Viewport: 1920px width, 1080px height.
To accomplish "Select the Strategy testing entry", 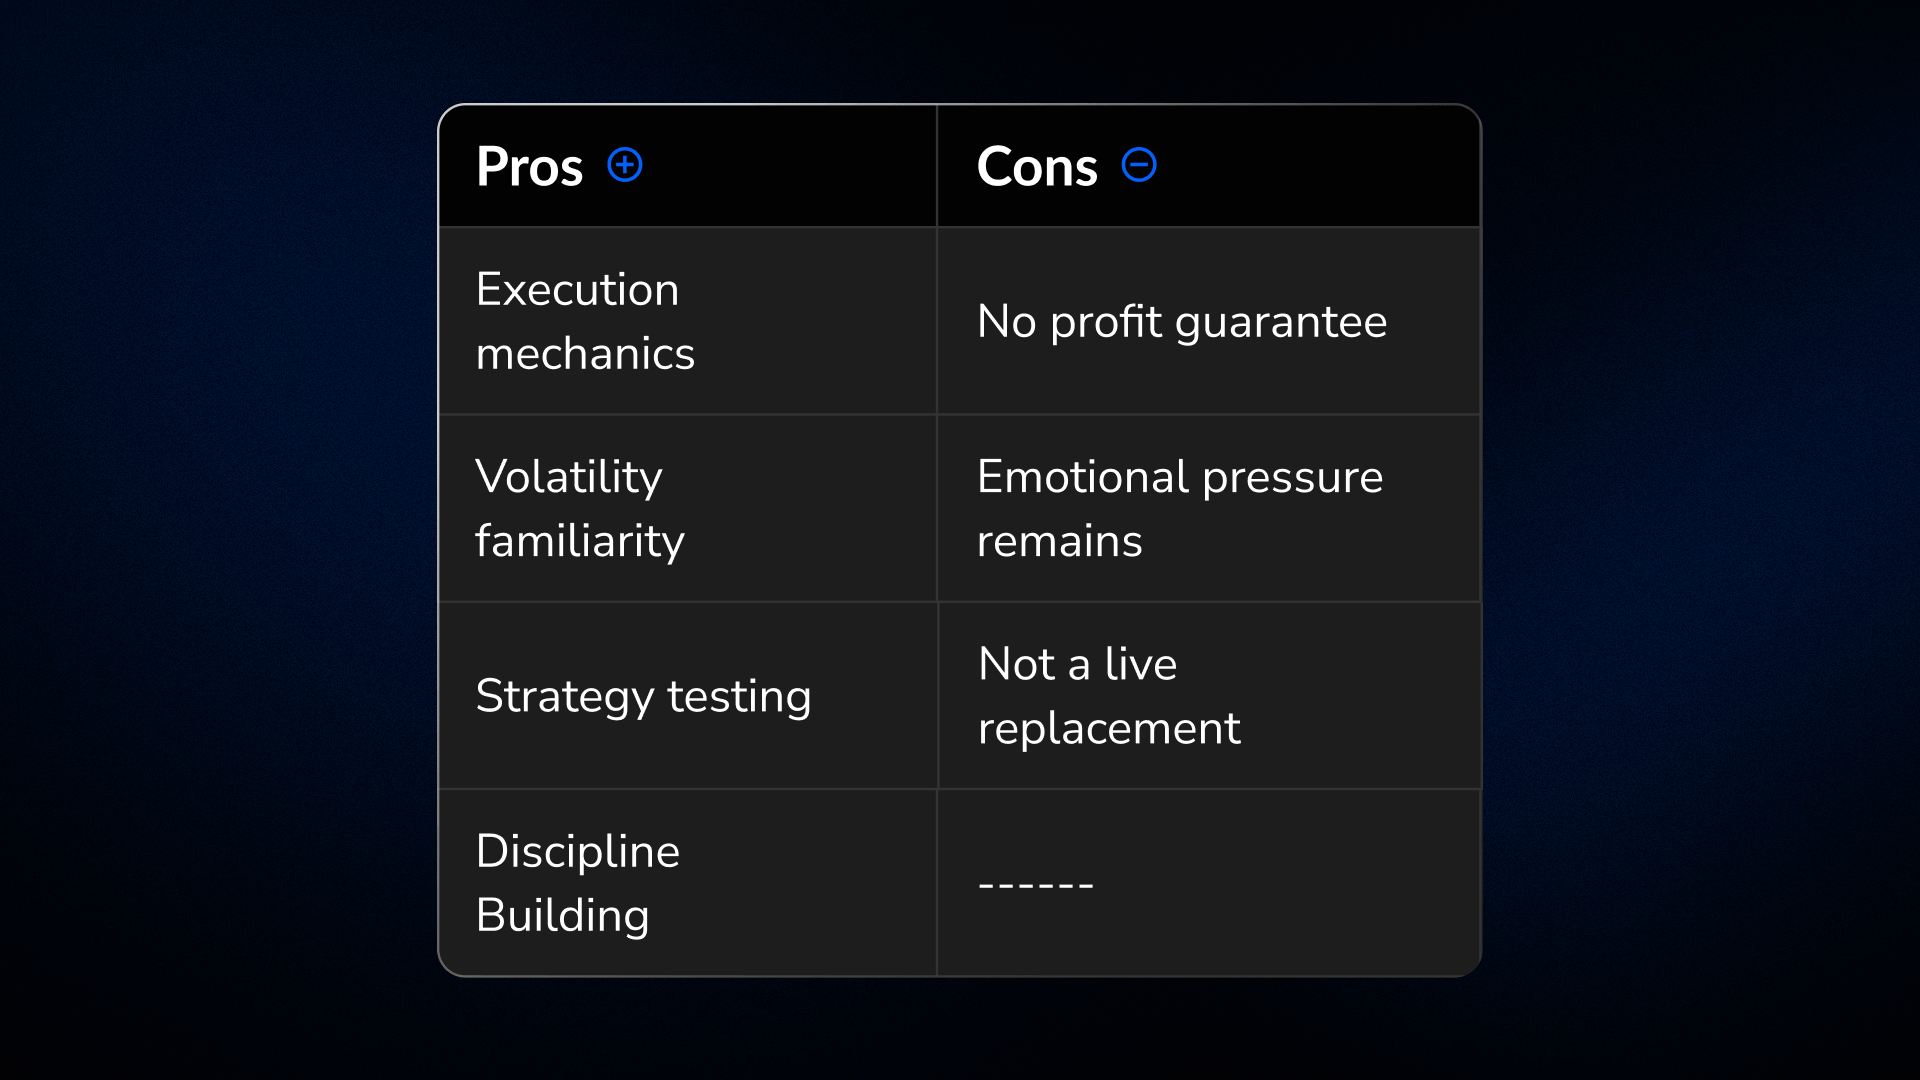I will [x=643, y=697].
